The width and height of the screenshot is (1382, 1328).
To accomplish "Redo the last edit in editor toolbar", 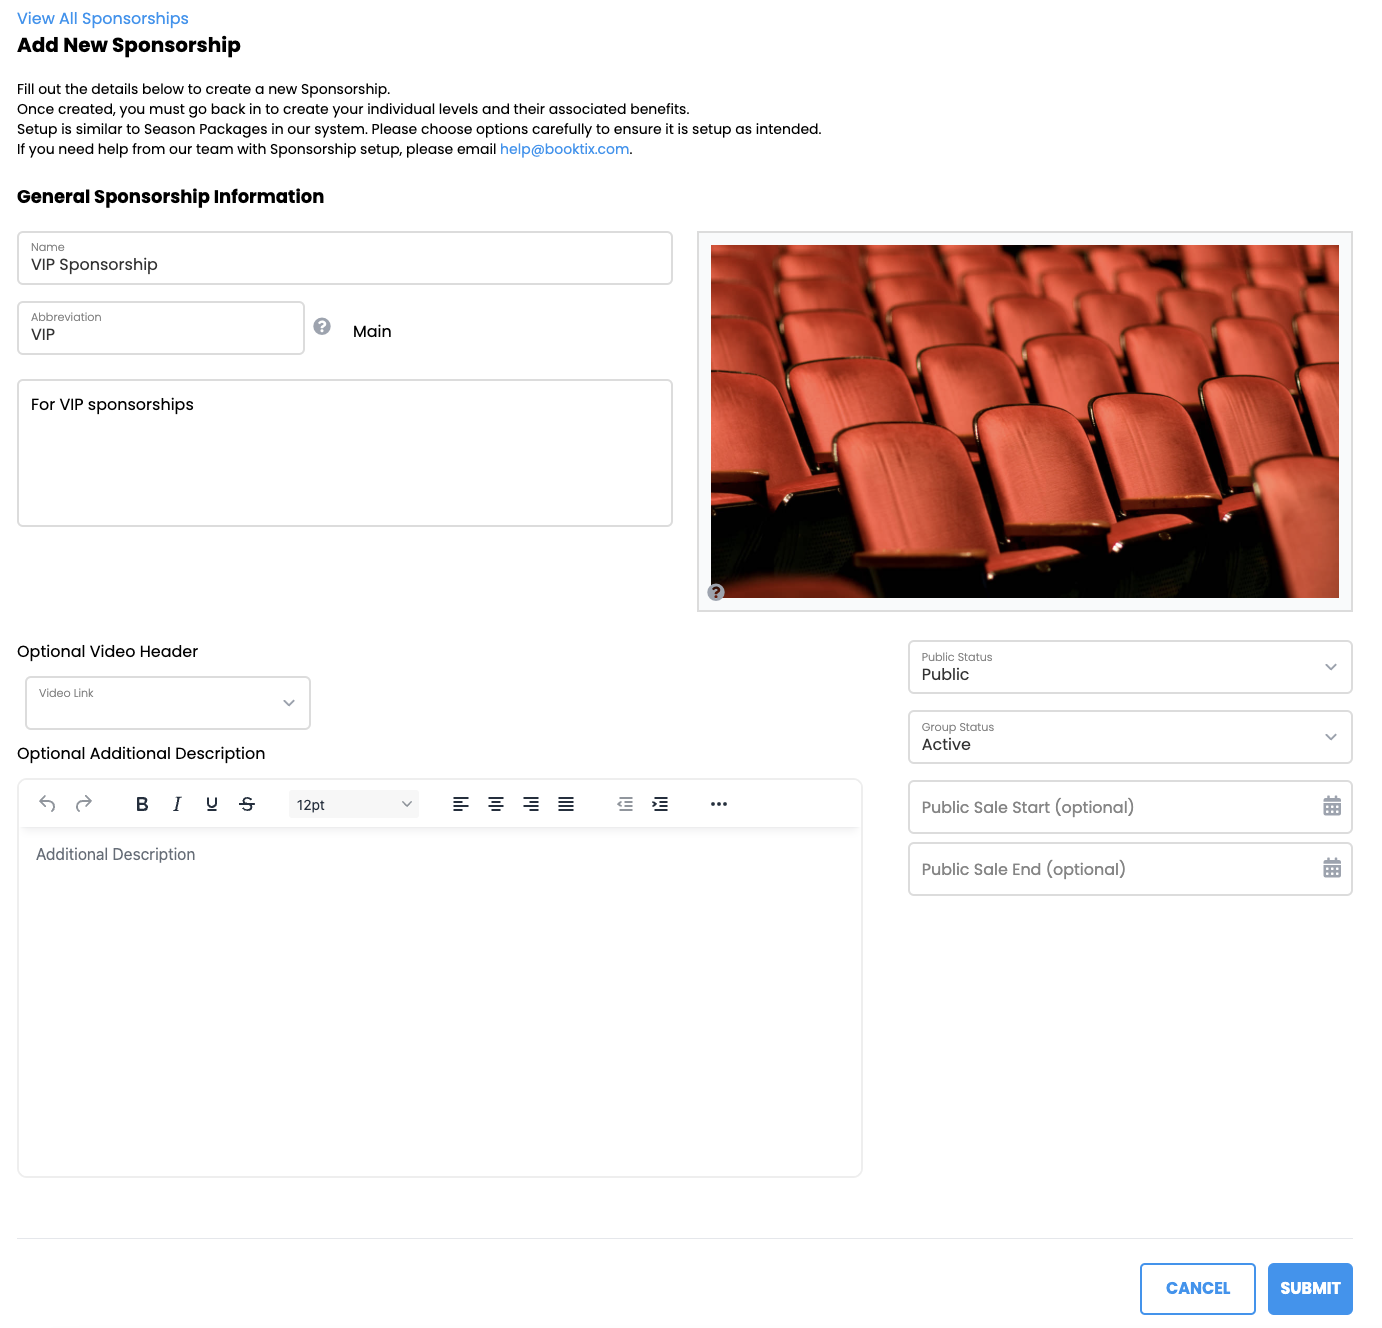I will [x=84, y=804].
